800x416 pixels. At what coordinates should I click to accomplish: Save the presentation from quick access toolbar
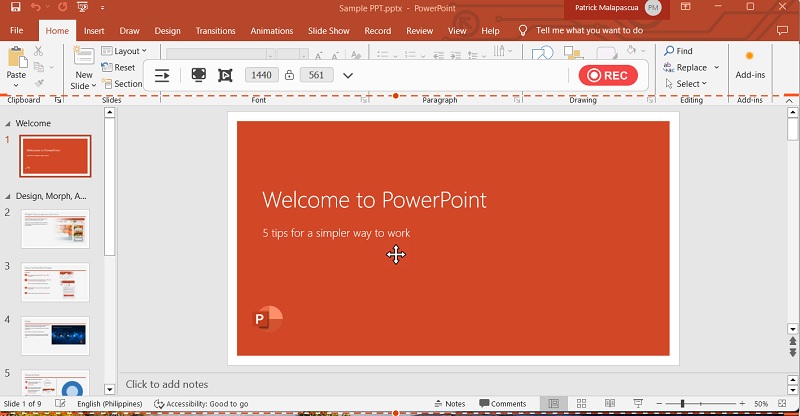coord(16,7)
